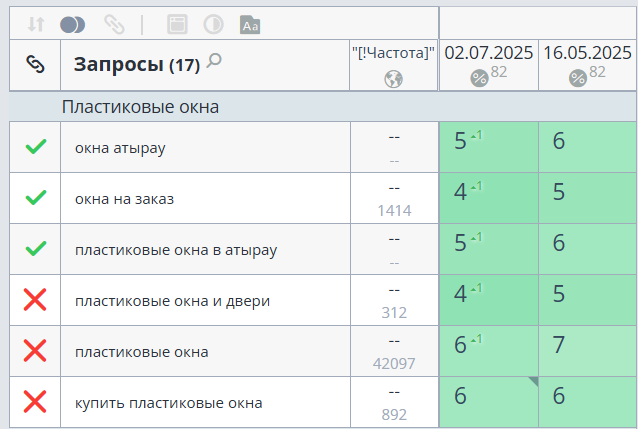Click the chain link column header icon
This screenshot has height=429, width=638.
pyautogui.click(x=35, y=64)
